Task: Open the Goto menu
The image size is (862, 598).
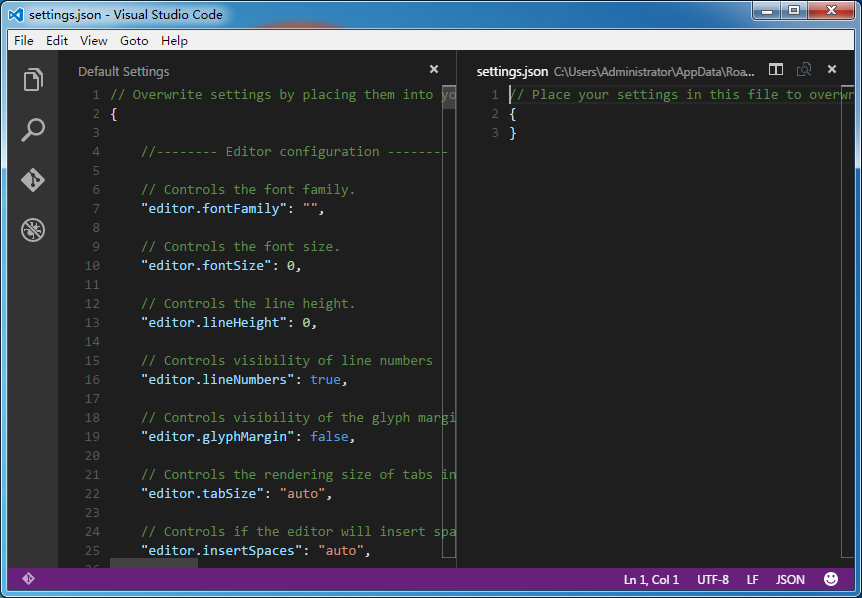Action: pyautogui.click(x=134, y=41)
